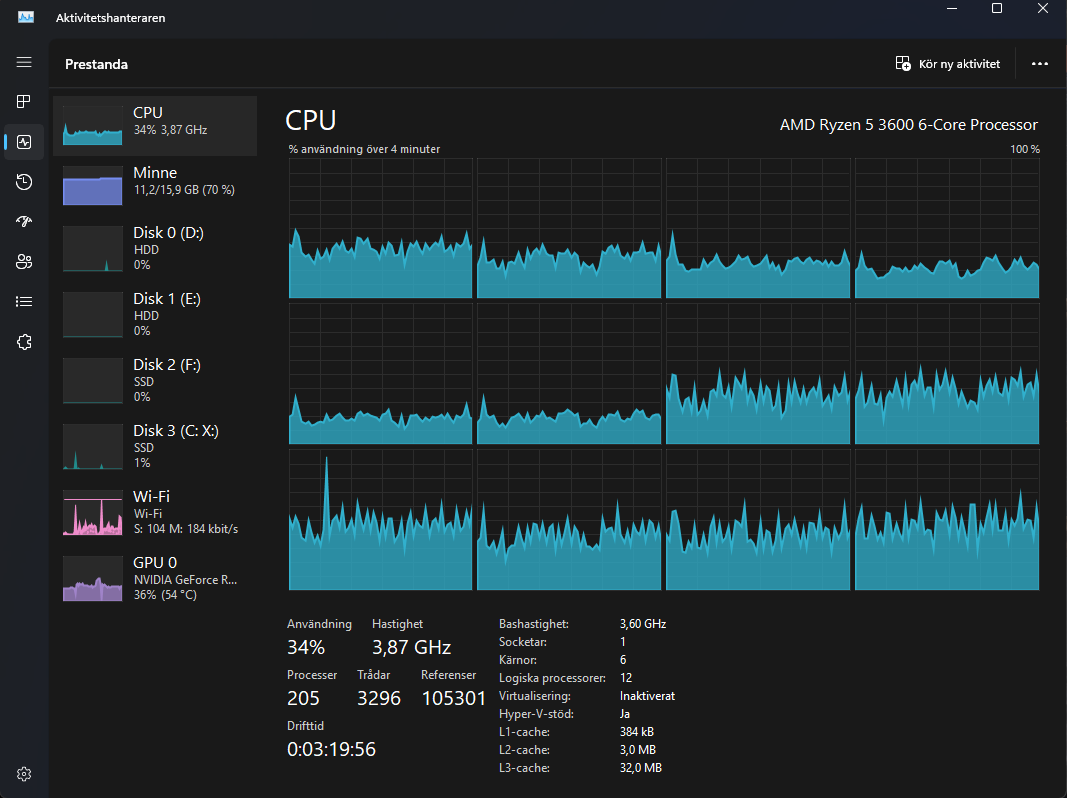Select GPU 0 NVIDIA GeForce item
Screen dimensions: 1067x798
155,578
